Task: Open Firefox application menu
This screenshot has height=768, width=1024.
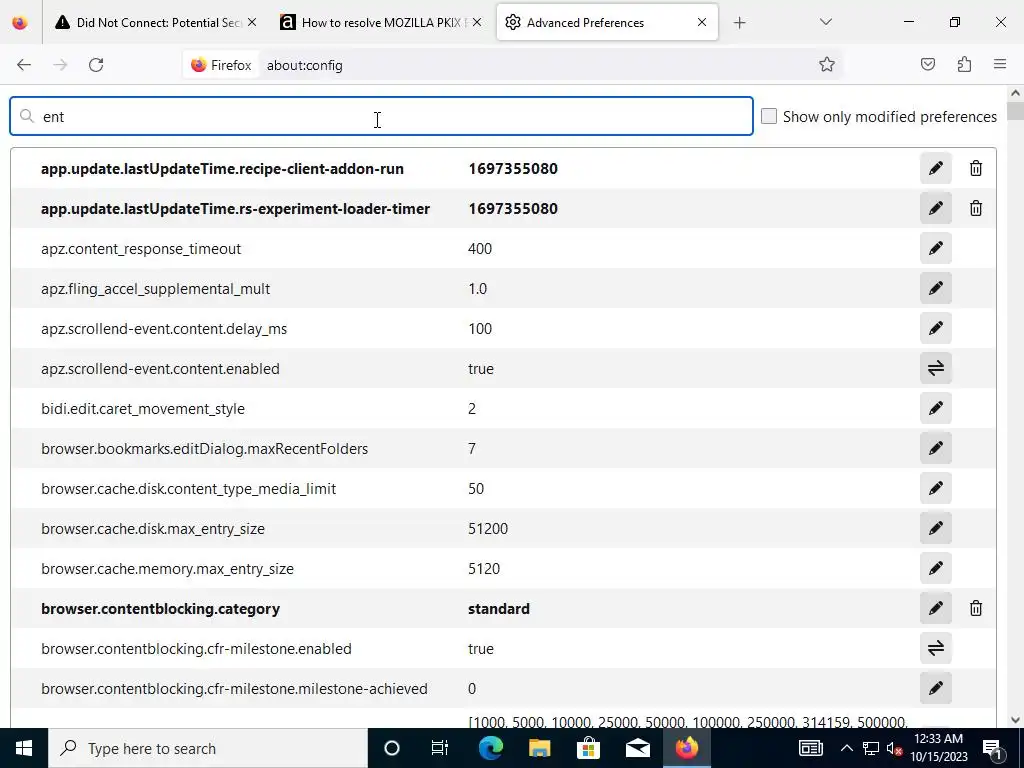Action: 1000,65
